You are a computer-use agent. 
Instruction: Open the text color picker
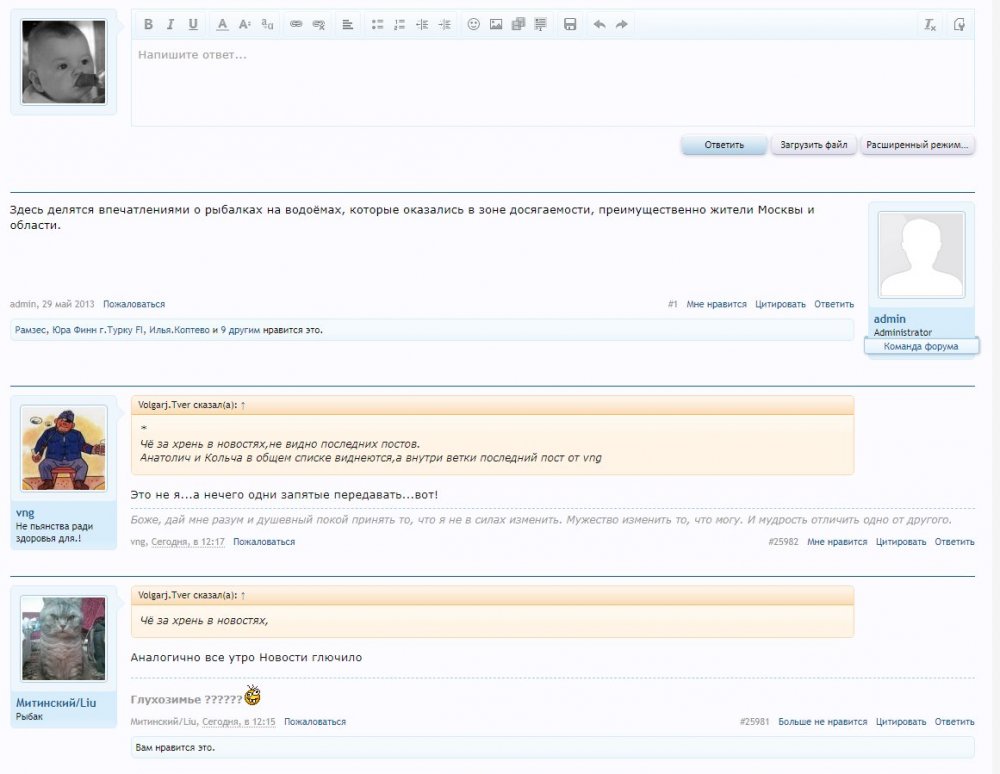[222, 24]
